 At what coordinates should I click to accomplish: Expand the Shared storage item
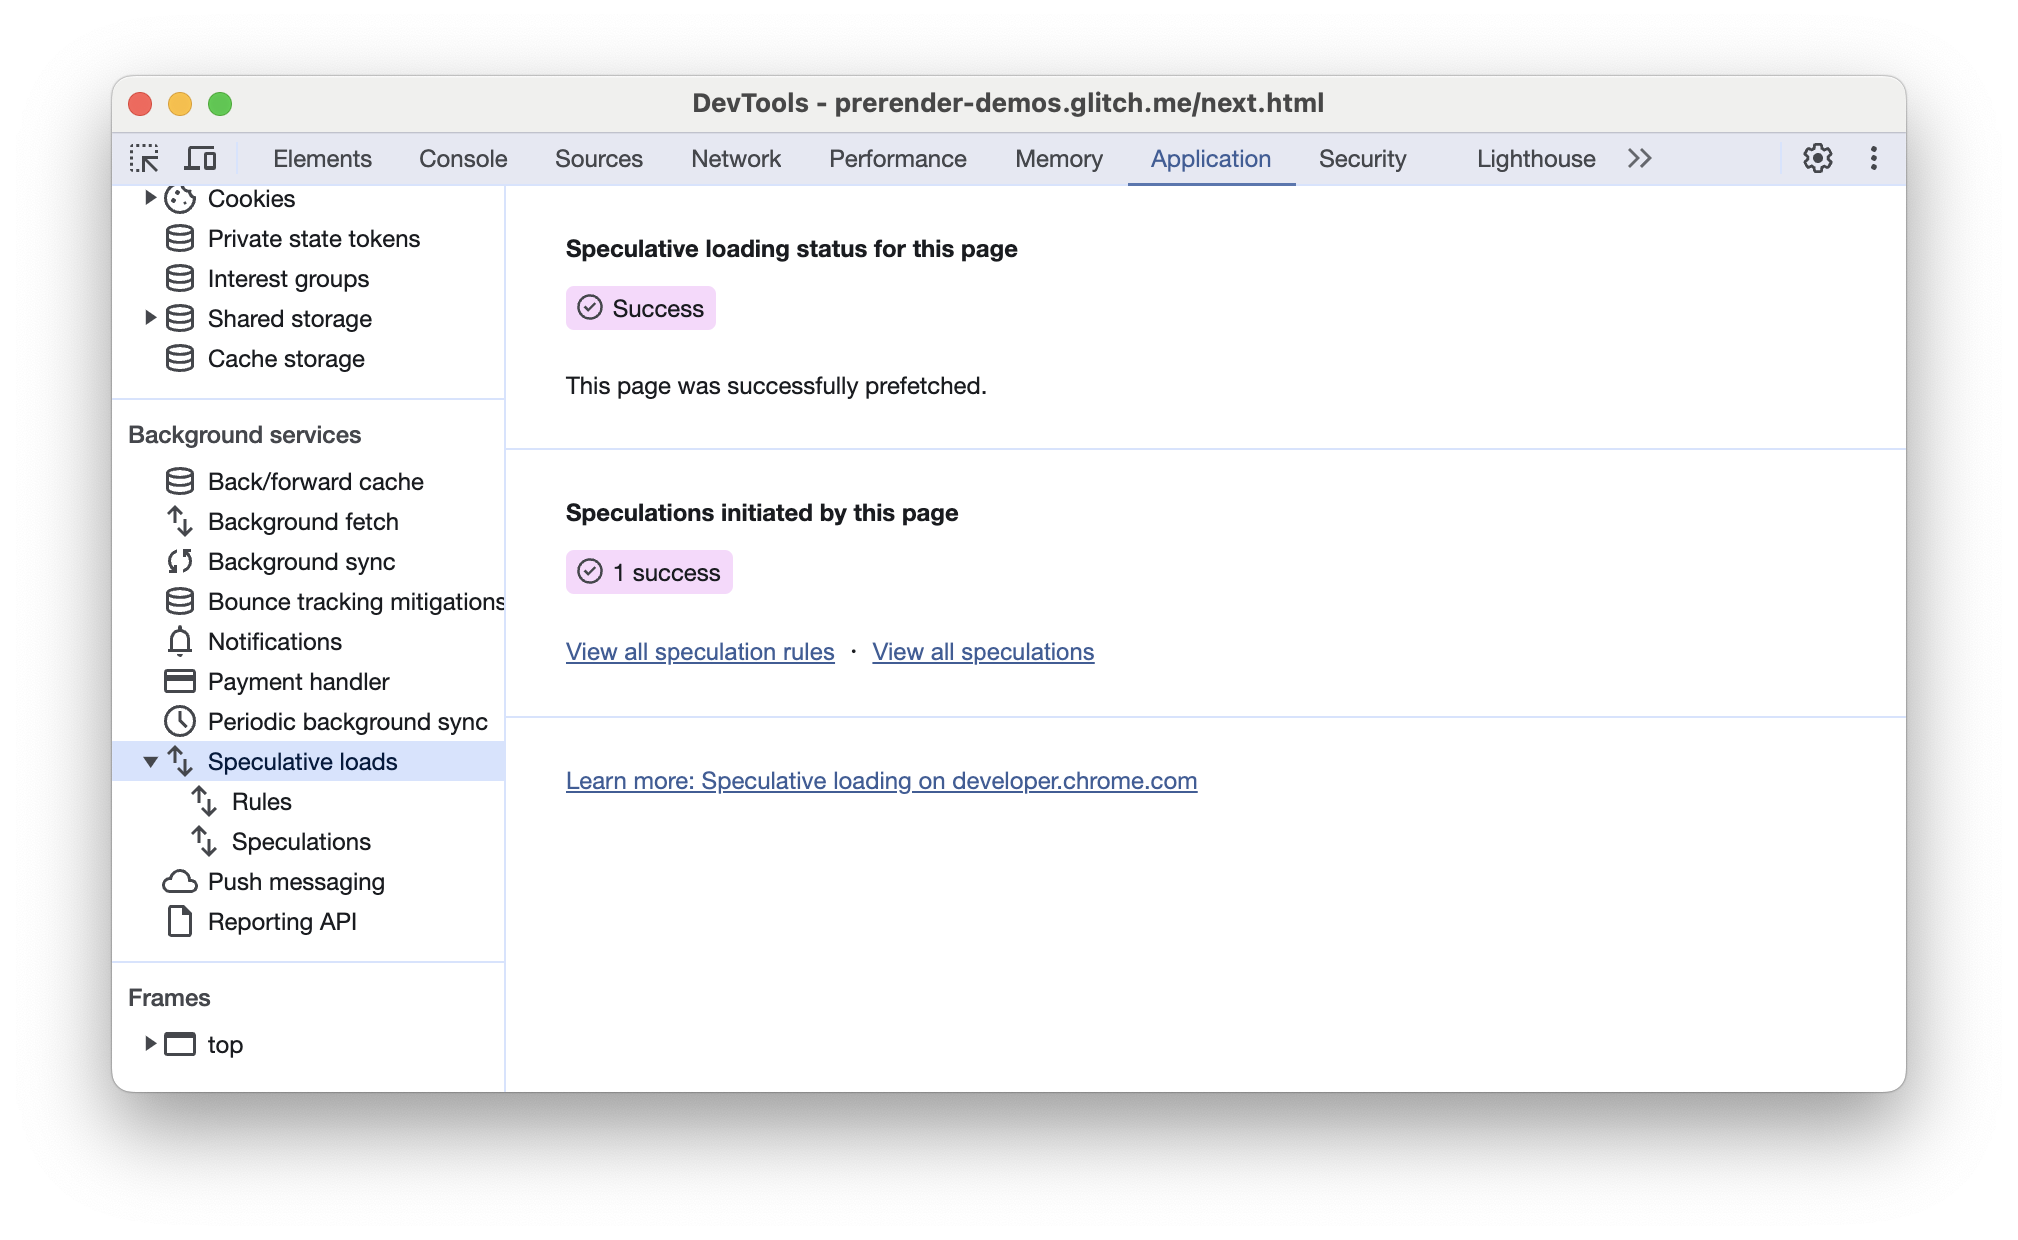point(148,316)
